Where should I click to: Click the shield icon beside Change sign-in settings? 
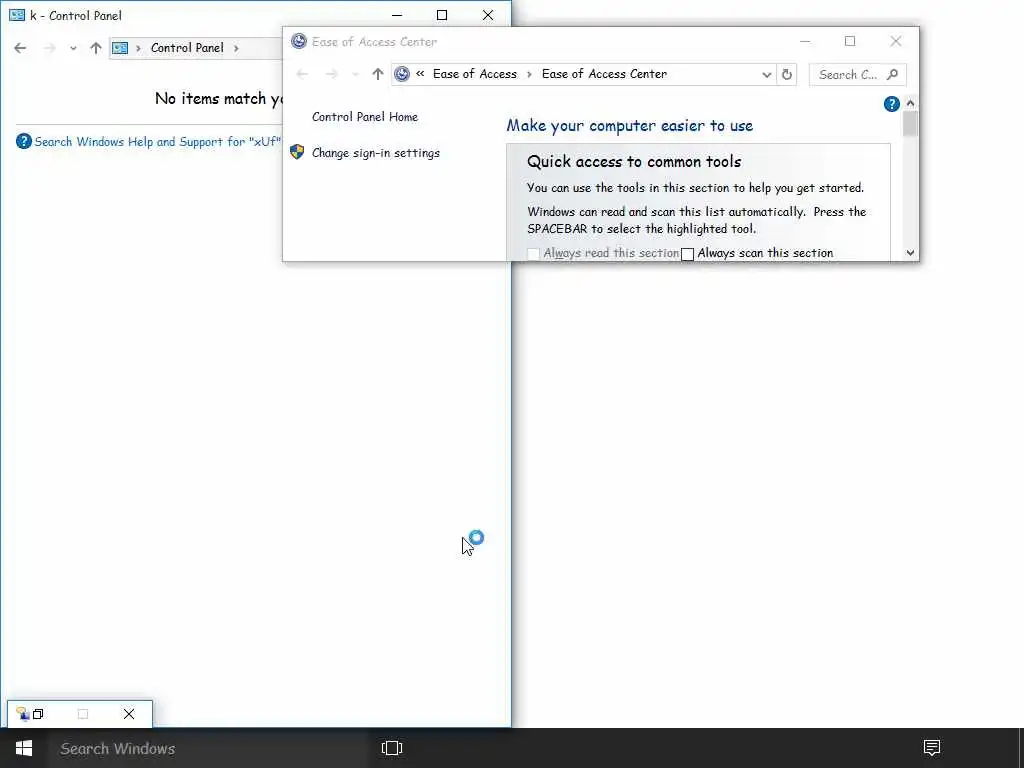[297, 152]
